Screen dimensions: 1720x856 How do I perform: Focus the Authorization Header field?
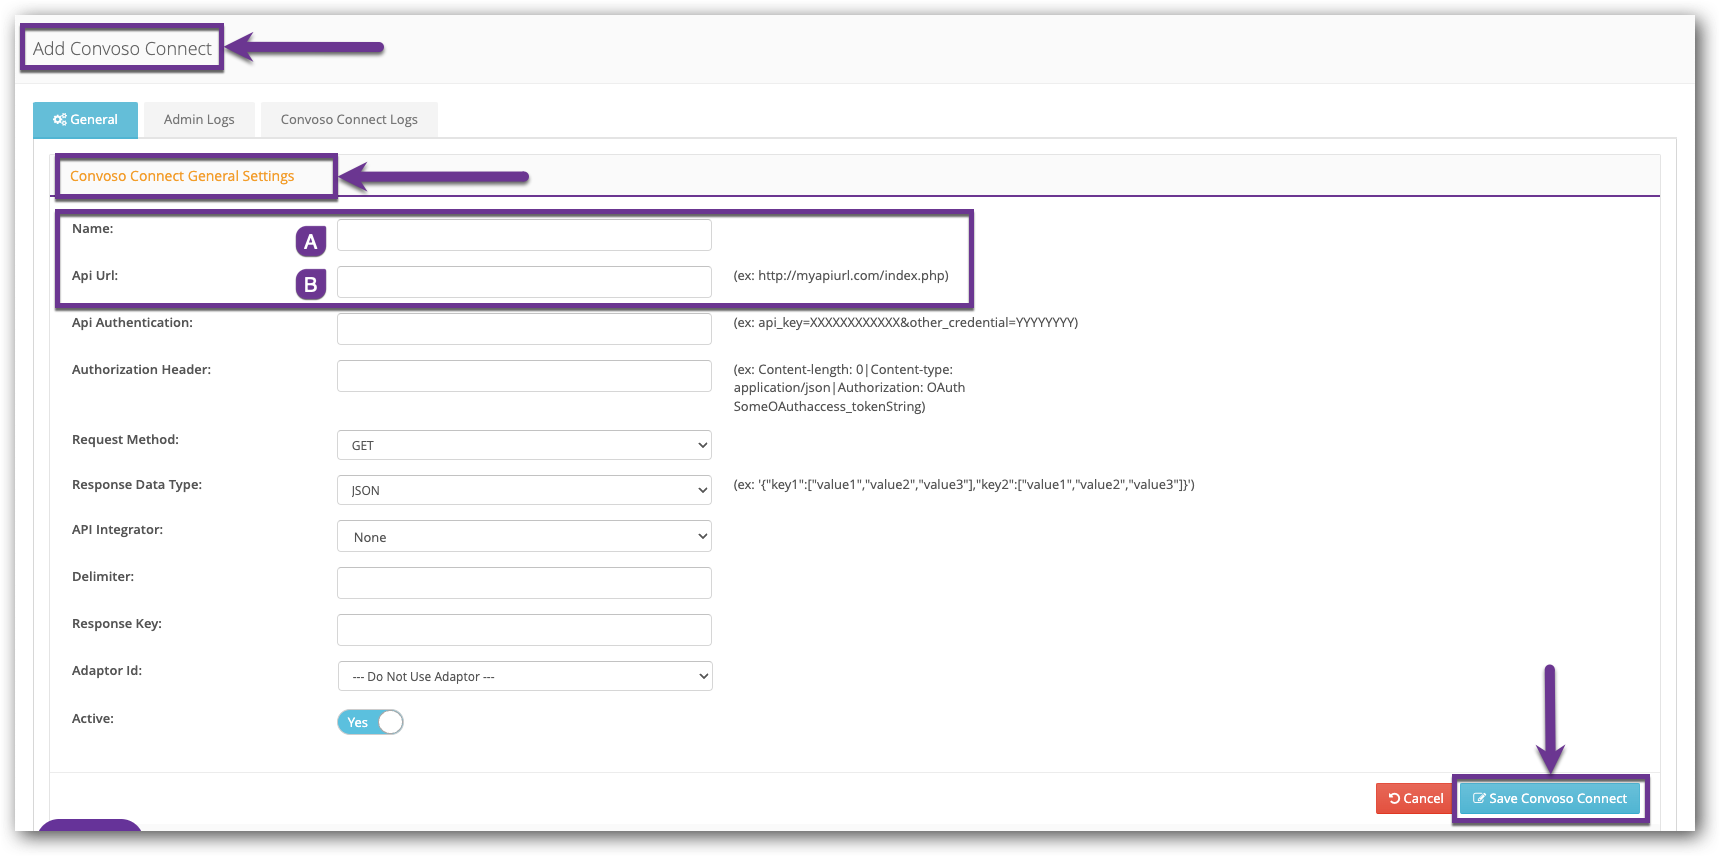pyautogui.click(x=524, y=376)
